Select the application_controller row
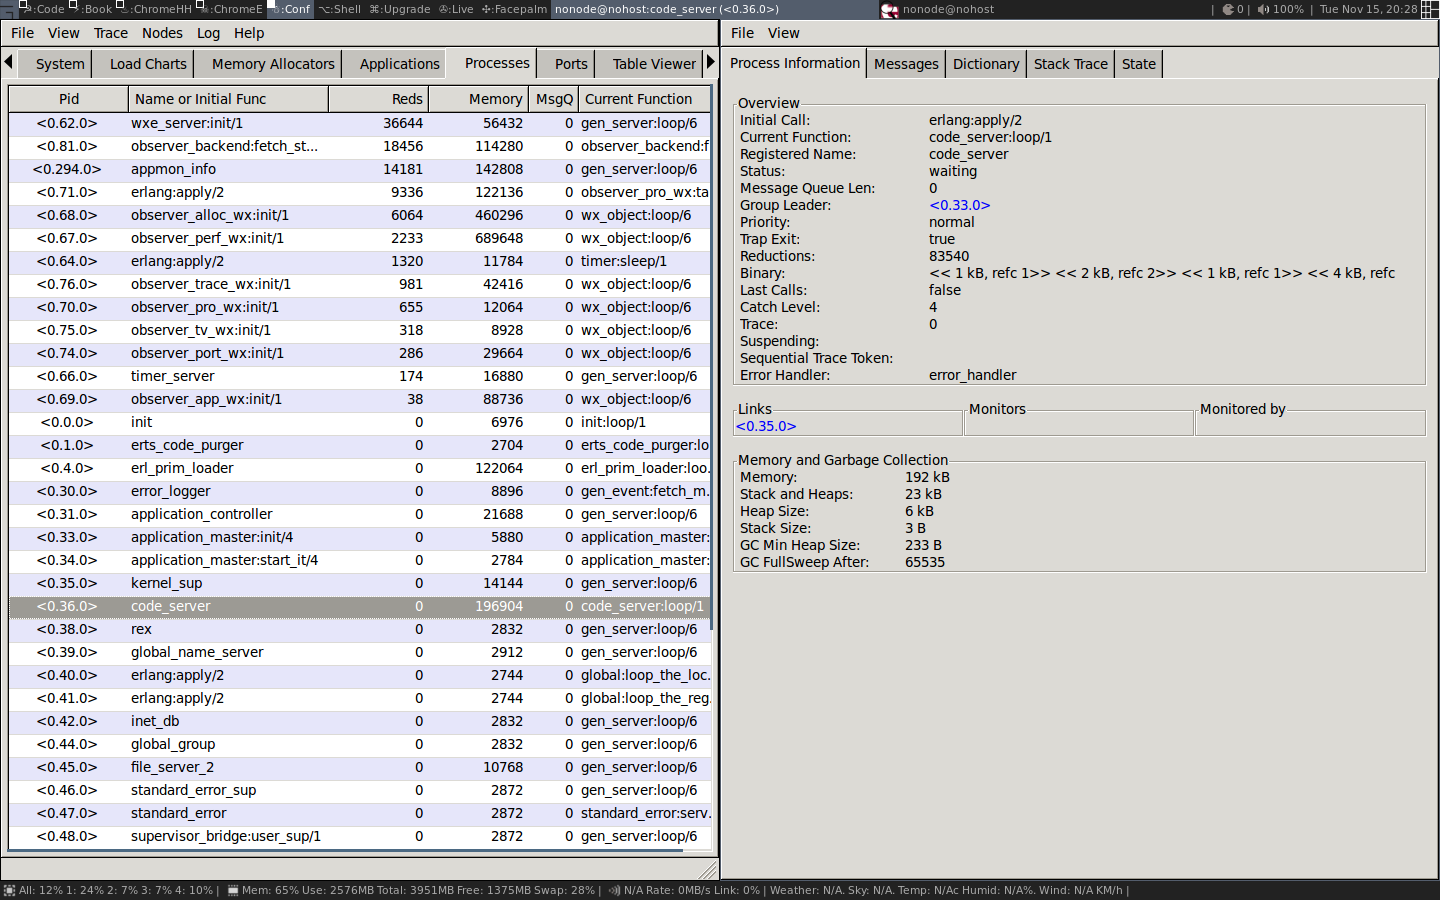1440x900 pixels. [x=360, y=514]
